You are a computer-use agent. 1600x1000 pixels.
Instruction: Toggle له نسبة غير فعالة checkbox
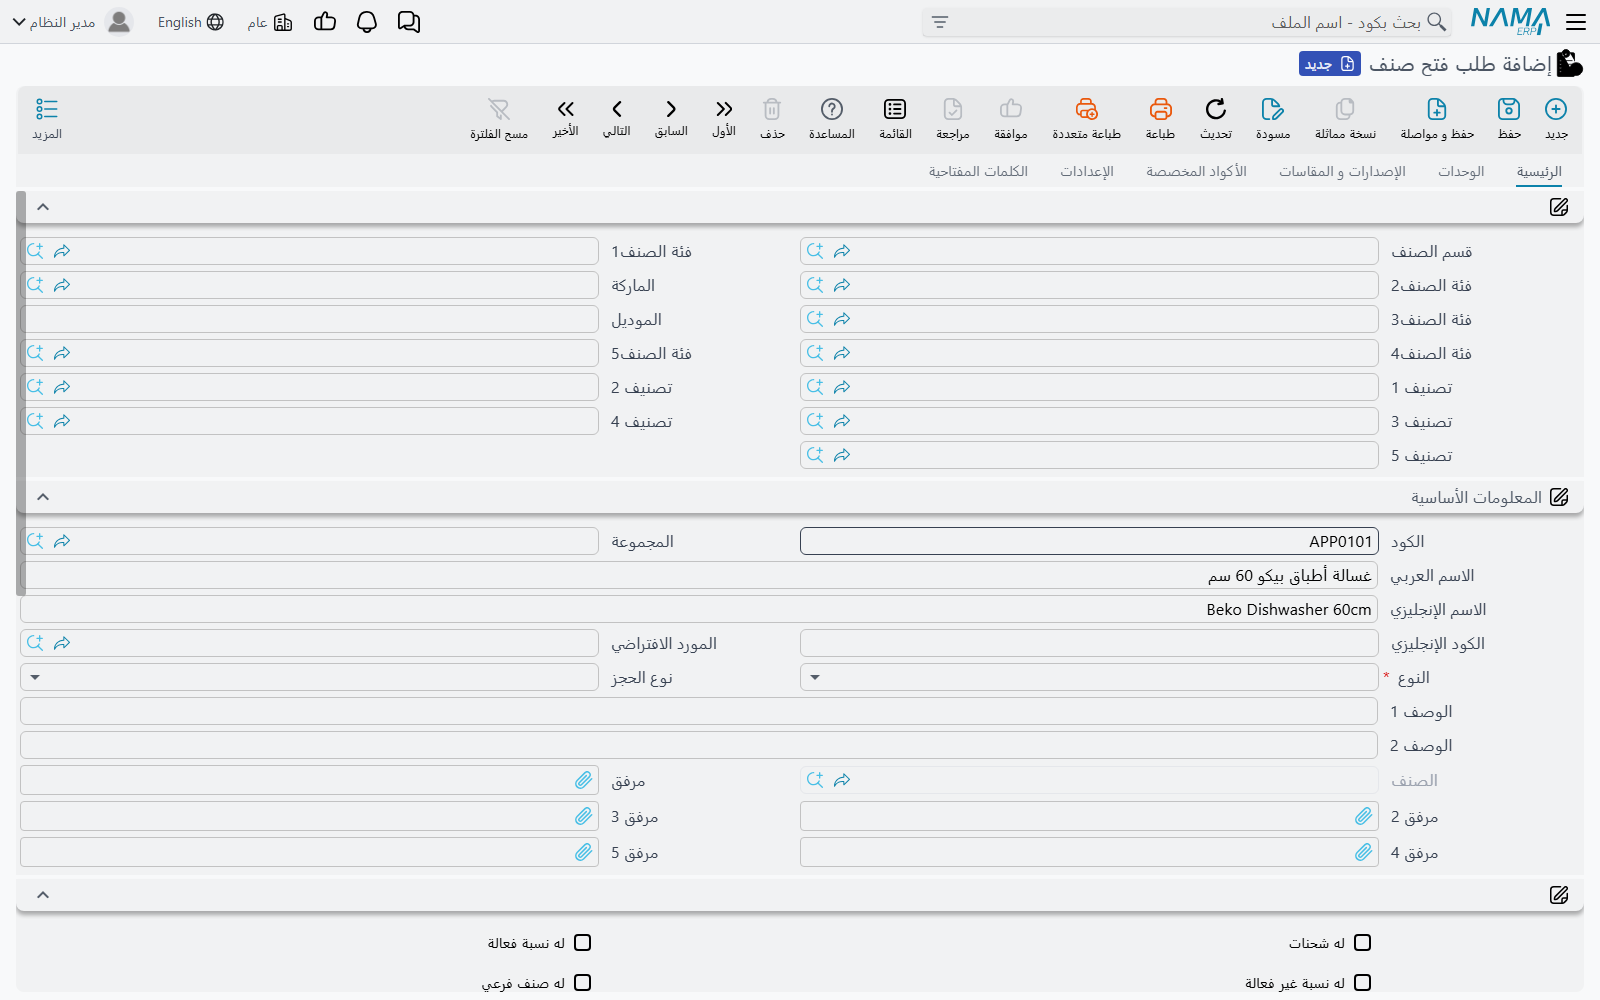click(x=1363, y=983)
